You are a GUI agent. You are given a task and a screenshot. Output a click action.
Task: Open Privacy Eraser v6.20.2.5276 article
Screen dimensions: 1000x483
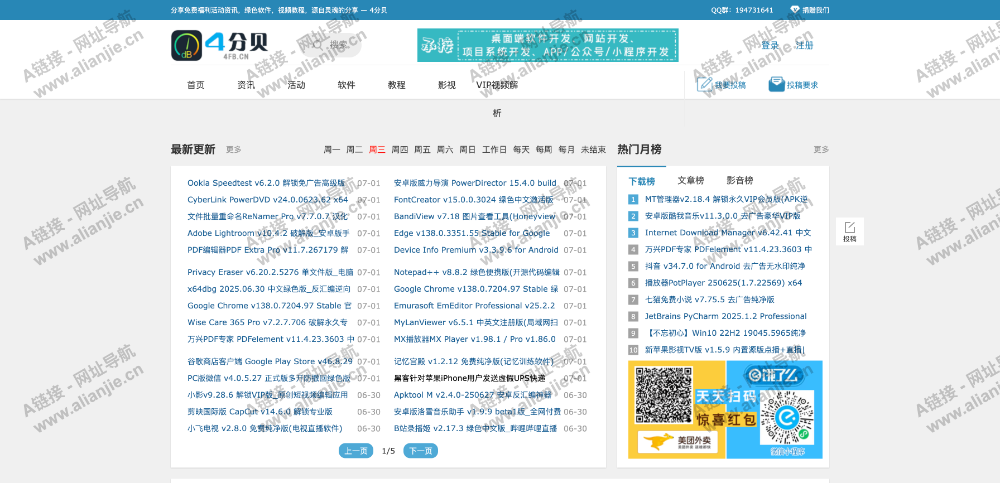point(270,272)
